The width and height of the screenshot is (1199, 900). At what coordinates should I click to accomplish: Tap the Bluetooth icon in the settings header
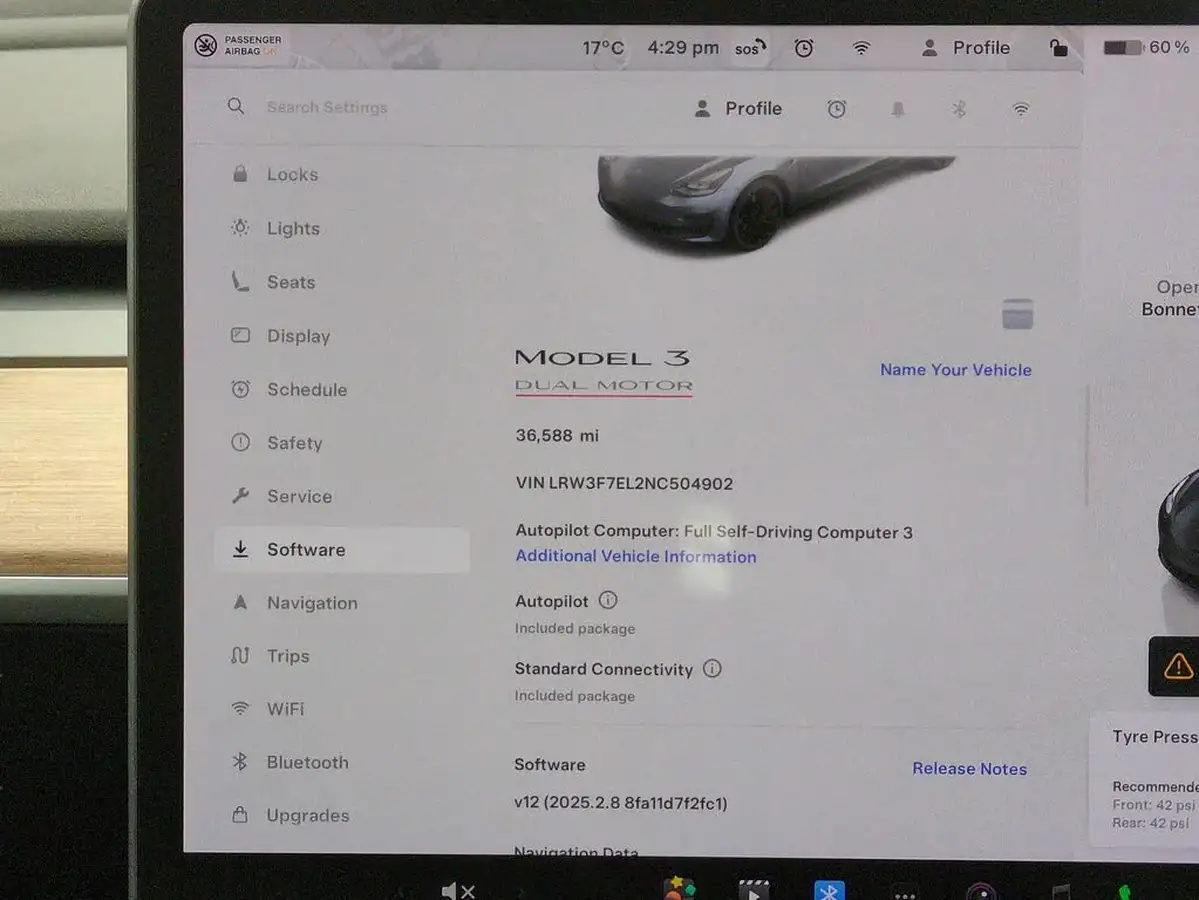(959, 109)
